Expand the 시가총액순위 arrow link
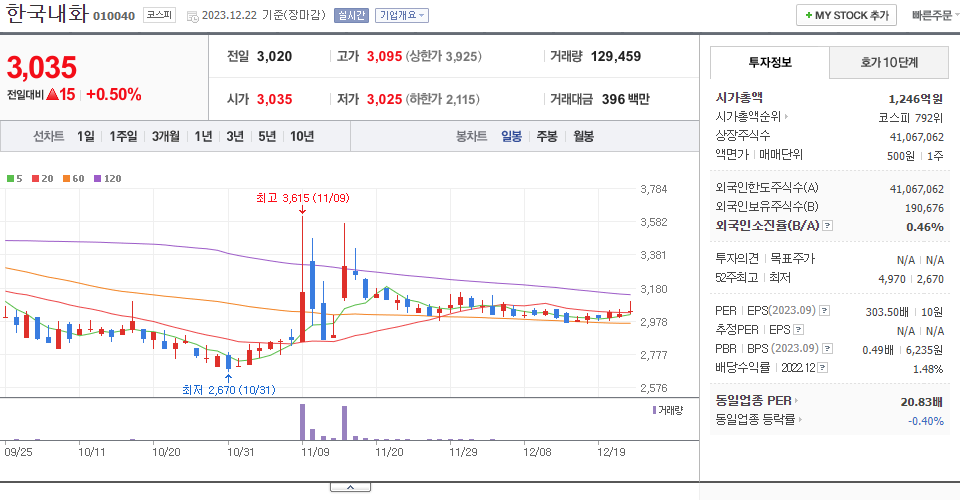This screenshot has width=960, height=500. (x=786, y=116)
